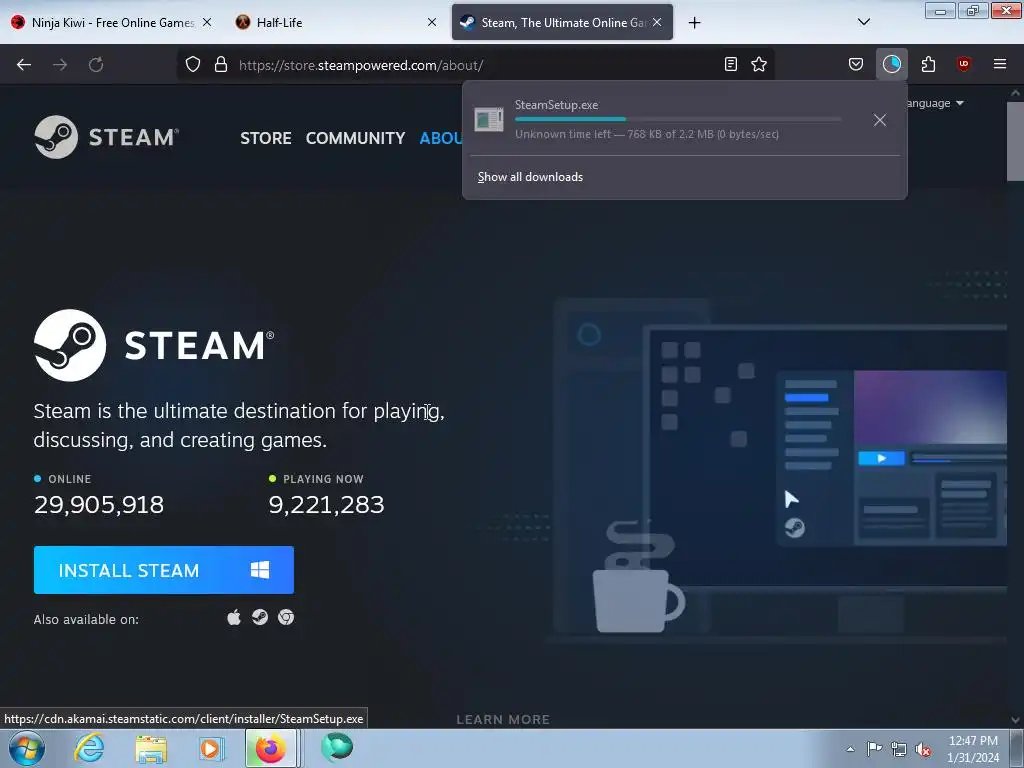Click the download progress bar

tap(678, 120)
